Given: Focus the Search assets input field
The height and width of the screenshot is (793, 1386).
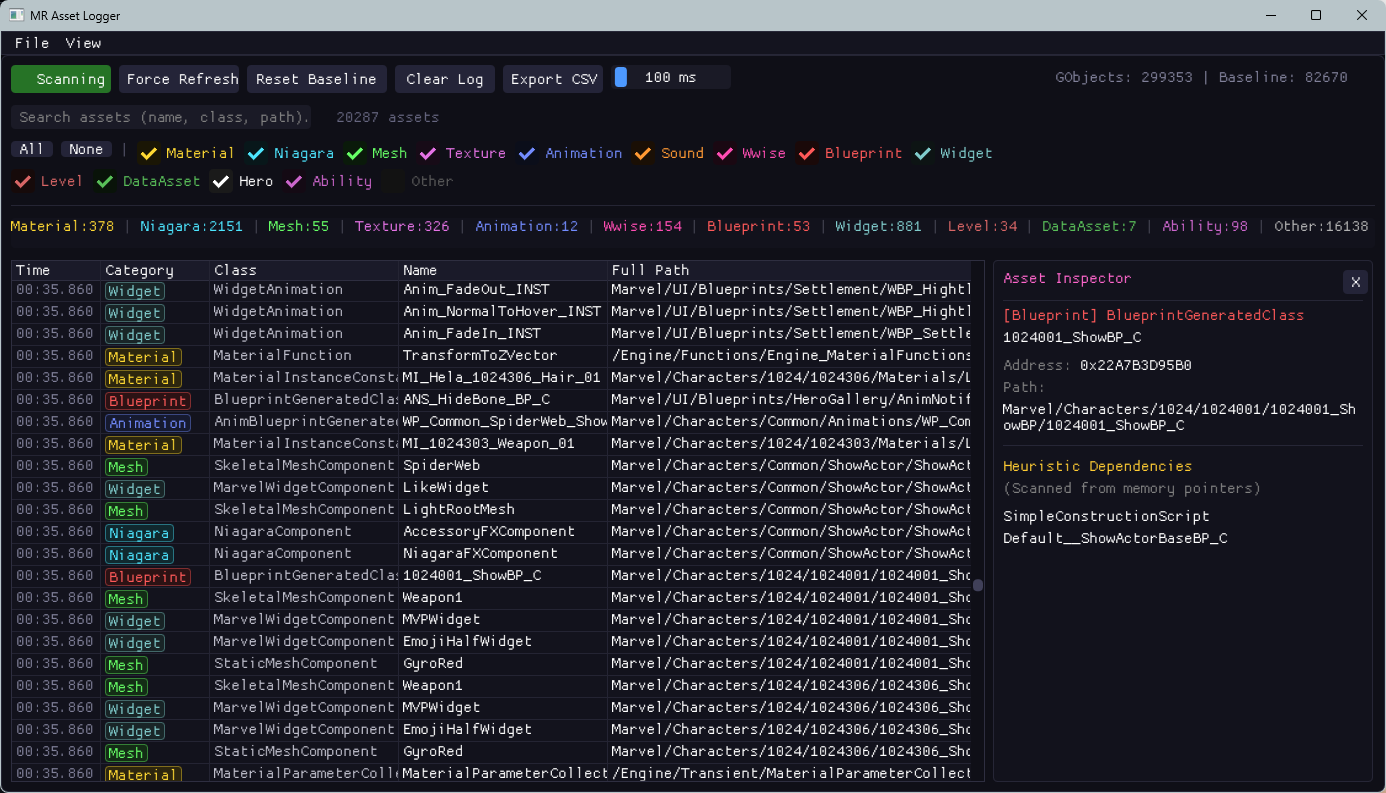Looking at the screenshot, I should (x=161, y=117).
